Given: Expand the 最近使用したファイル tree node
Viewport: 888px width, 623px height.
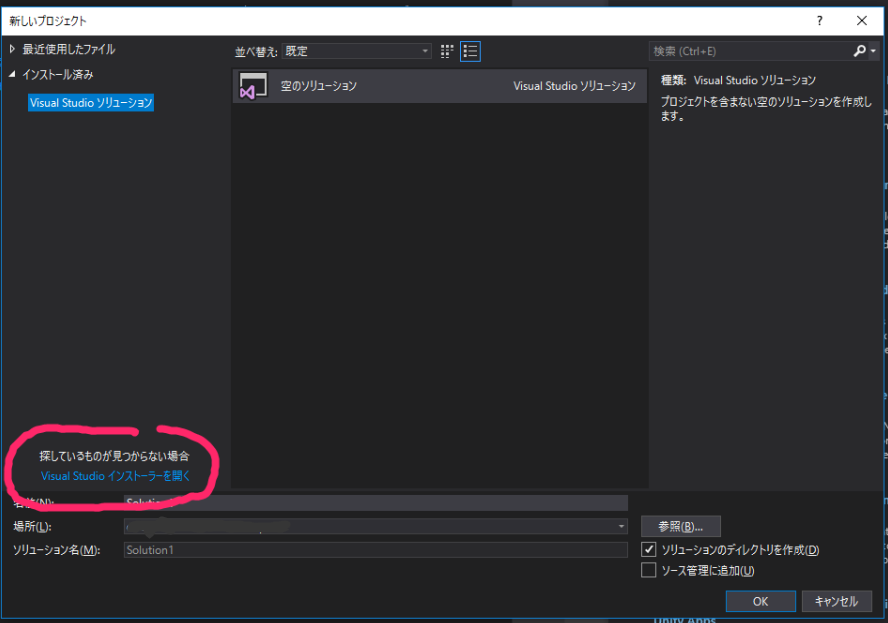Looking at the screenshot, I should [12, 49].
